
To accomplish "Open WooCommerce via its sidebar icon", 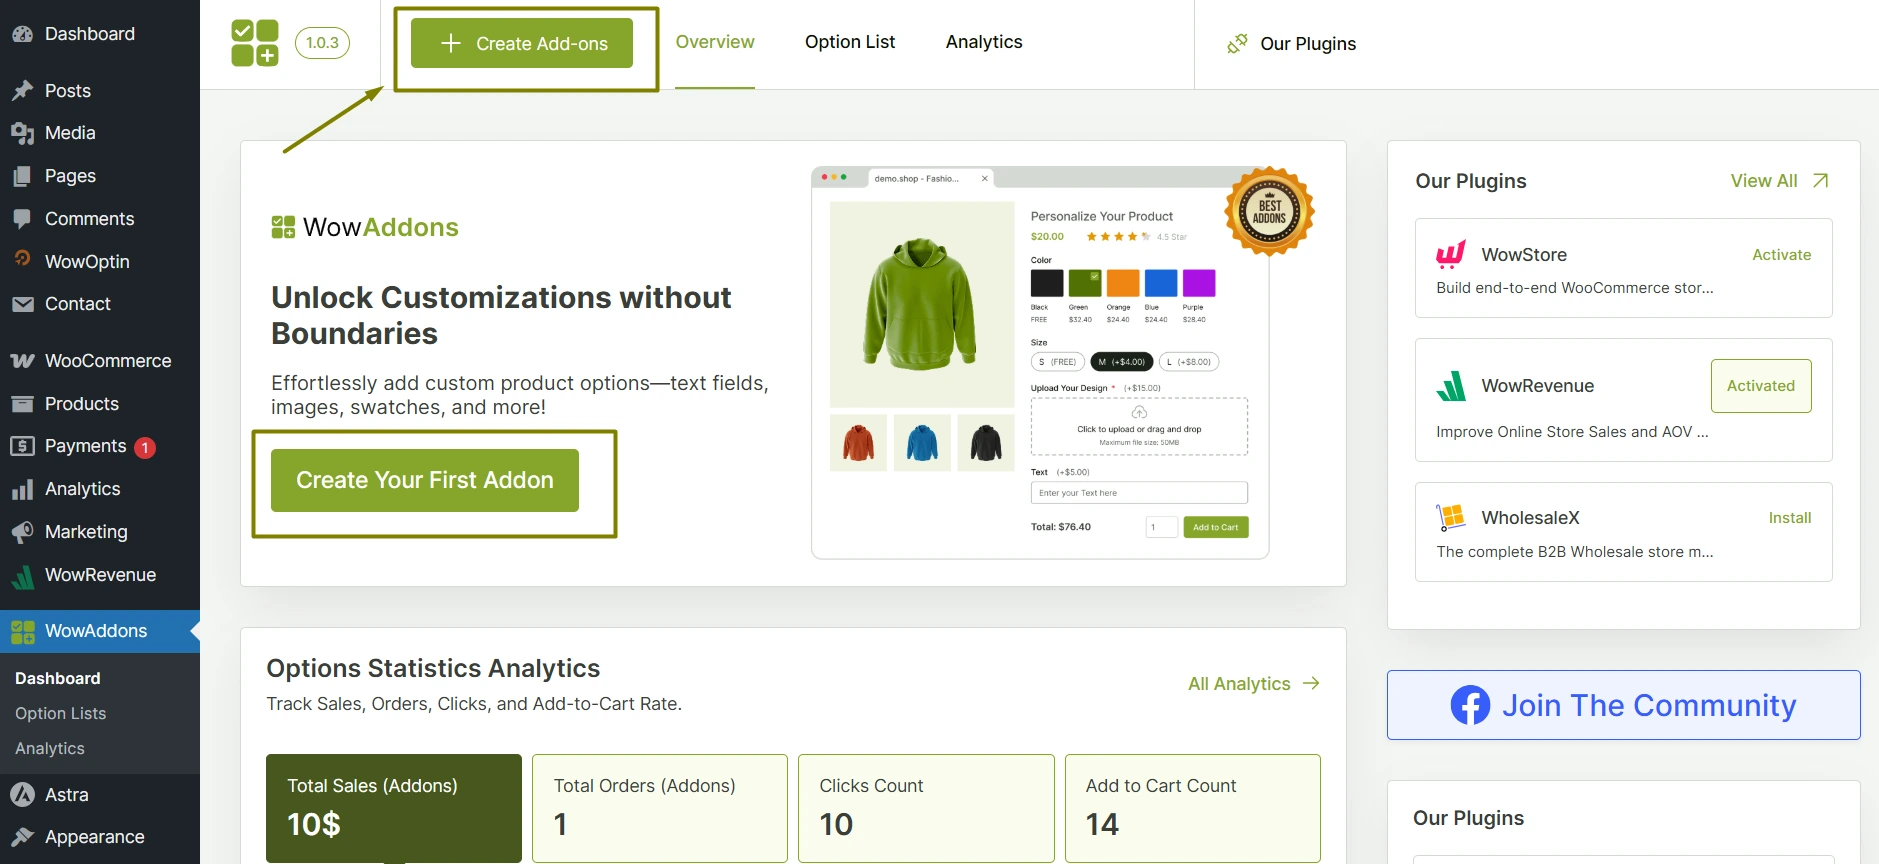I will (x=22, y=361).
